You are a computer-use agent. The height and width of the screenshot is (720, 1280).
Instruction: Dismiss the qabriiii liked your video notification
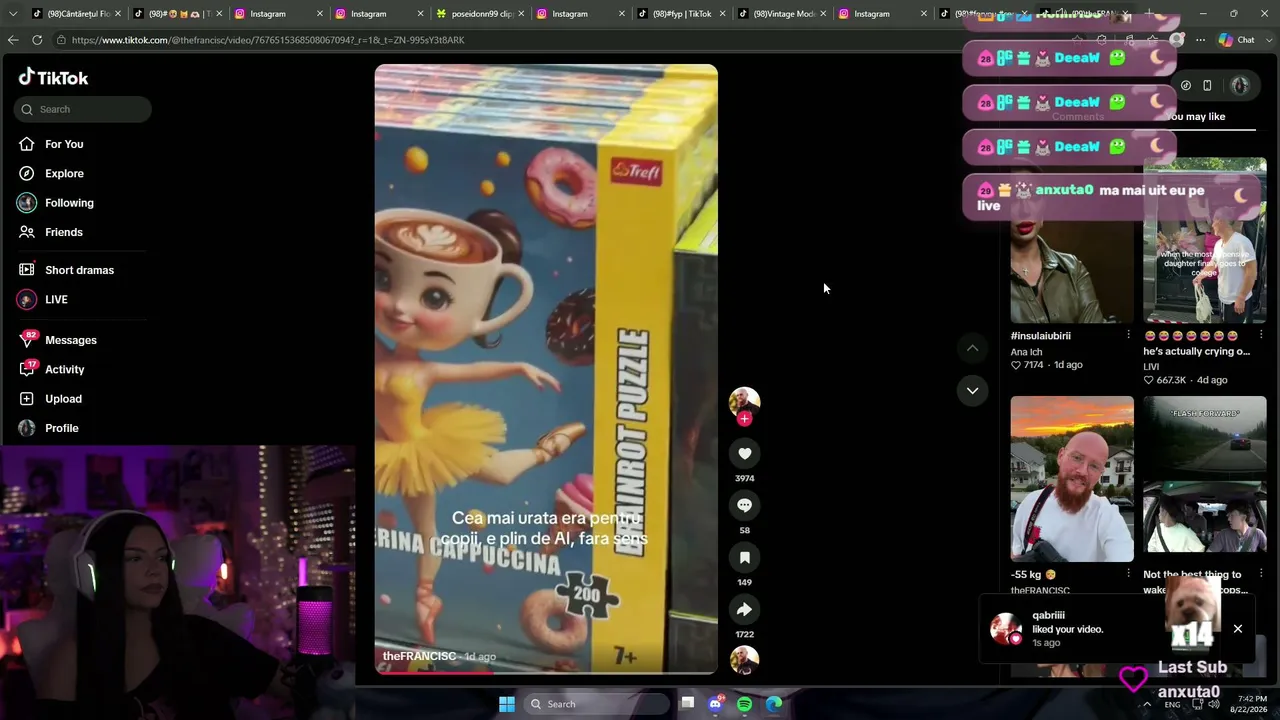tap(1238, 629)
